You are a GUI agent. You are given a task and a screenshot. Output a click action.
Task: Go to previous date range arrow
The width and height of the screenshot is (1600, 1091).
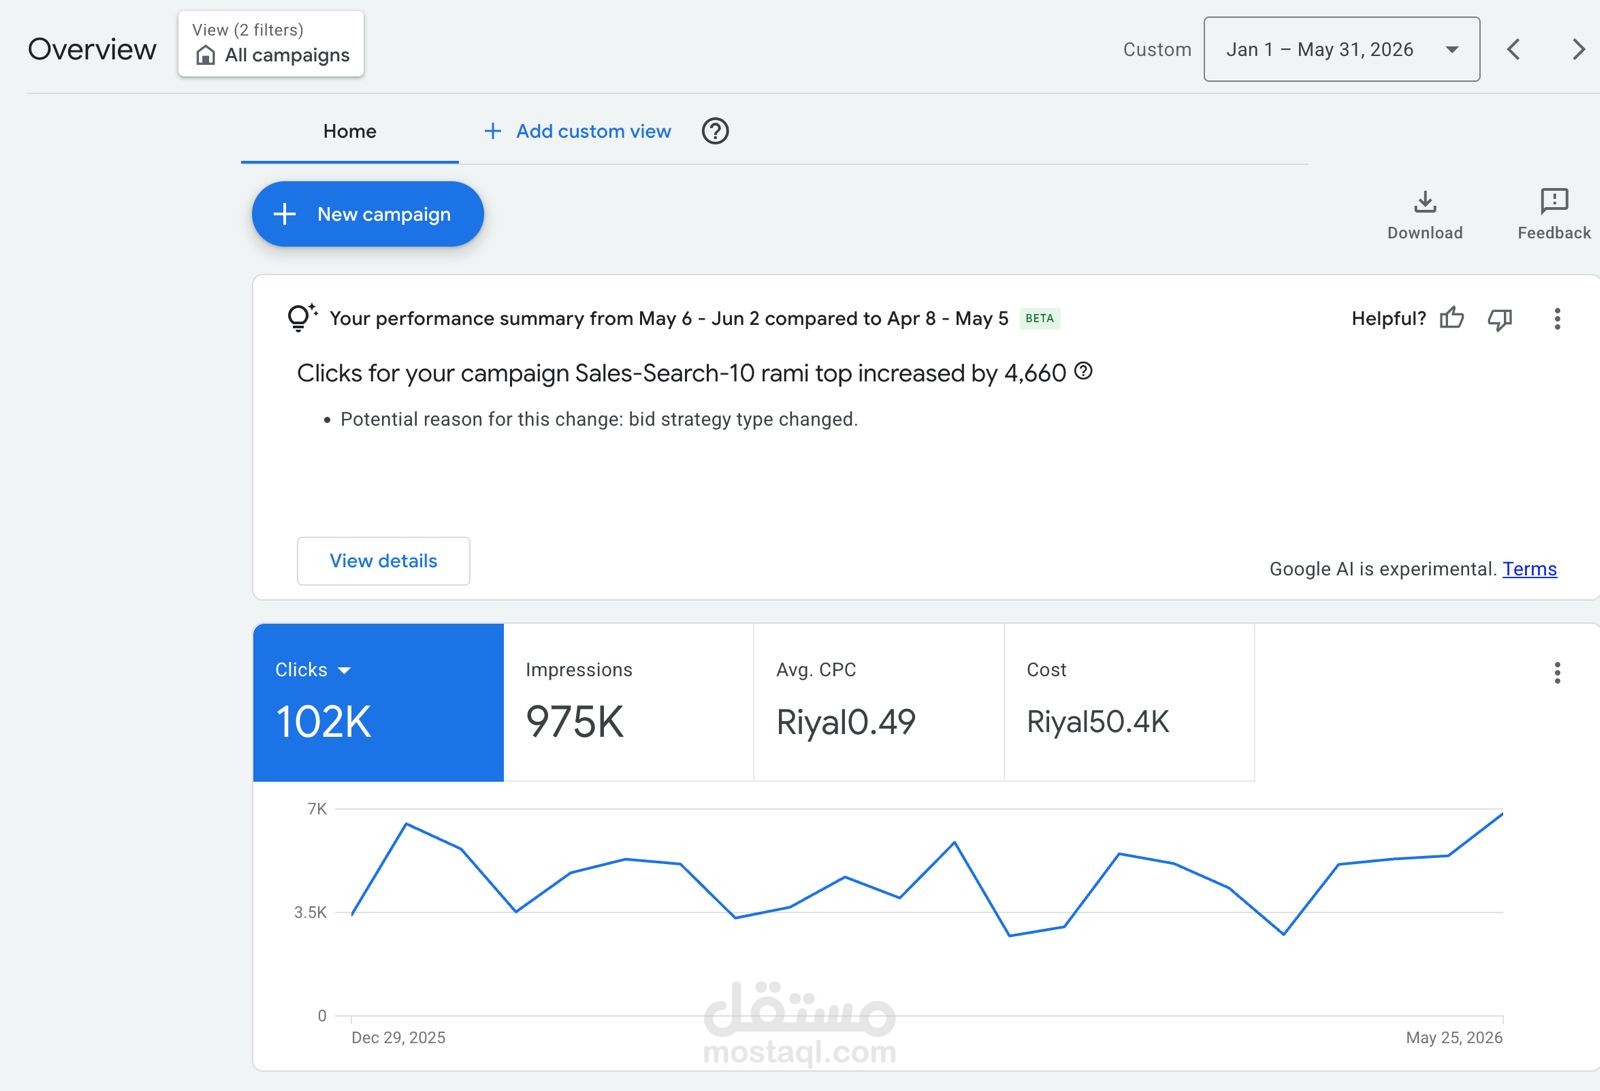[1514, 49]
